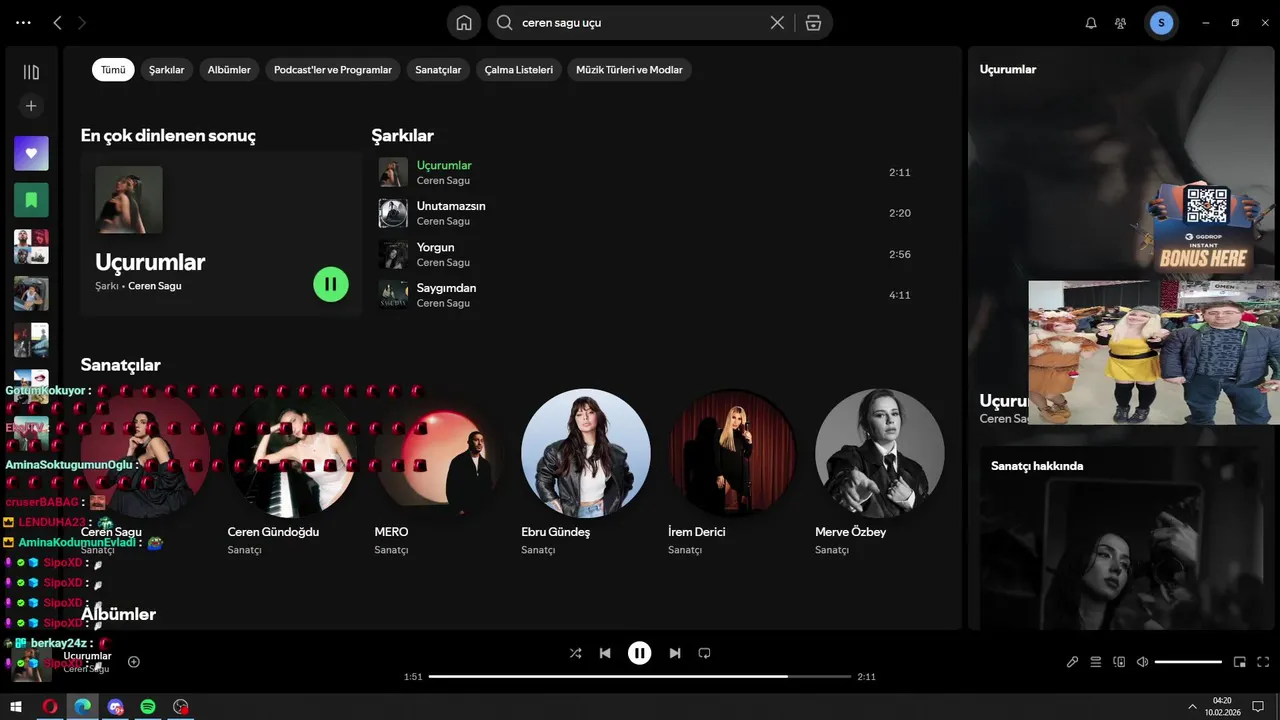
Task: Switch to OBS in the taskbar
Action: point(180,707)
